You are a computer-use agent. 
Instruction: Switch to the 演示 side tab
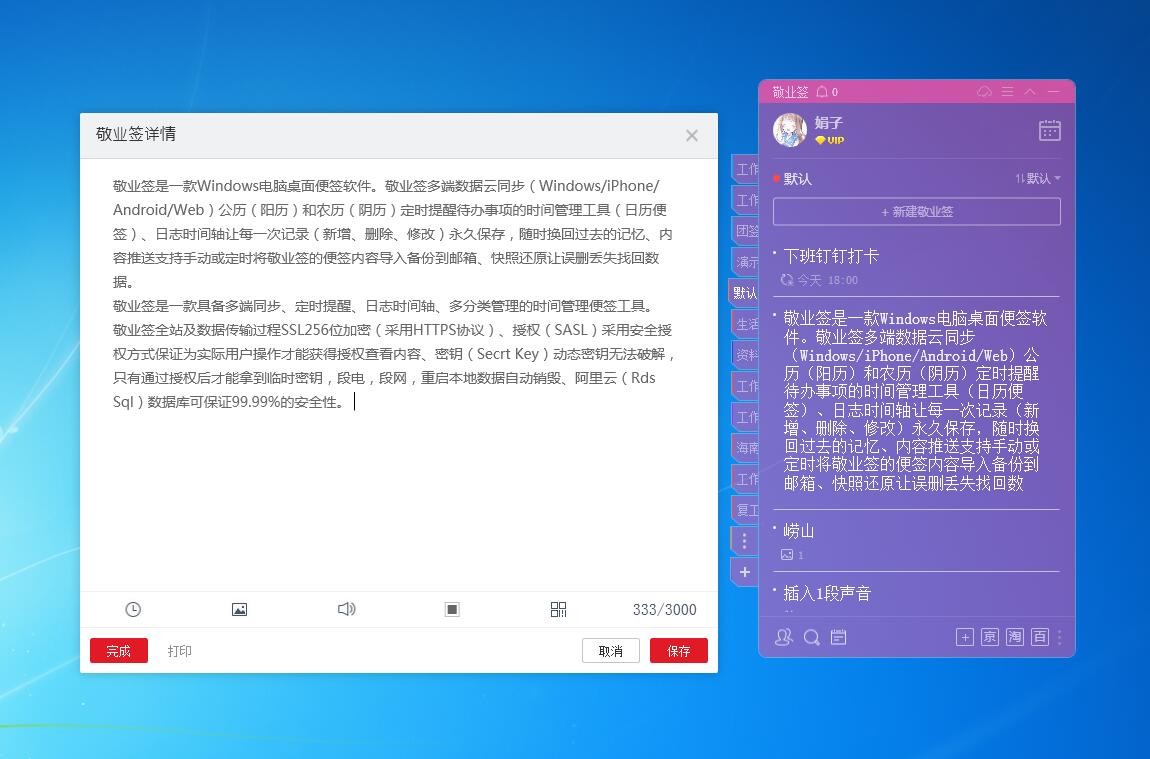point(746,262)
